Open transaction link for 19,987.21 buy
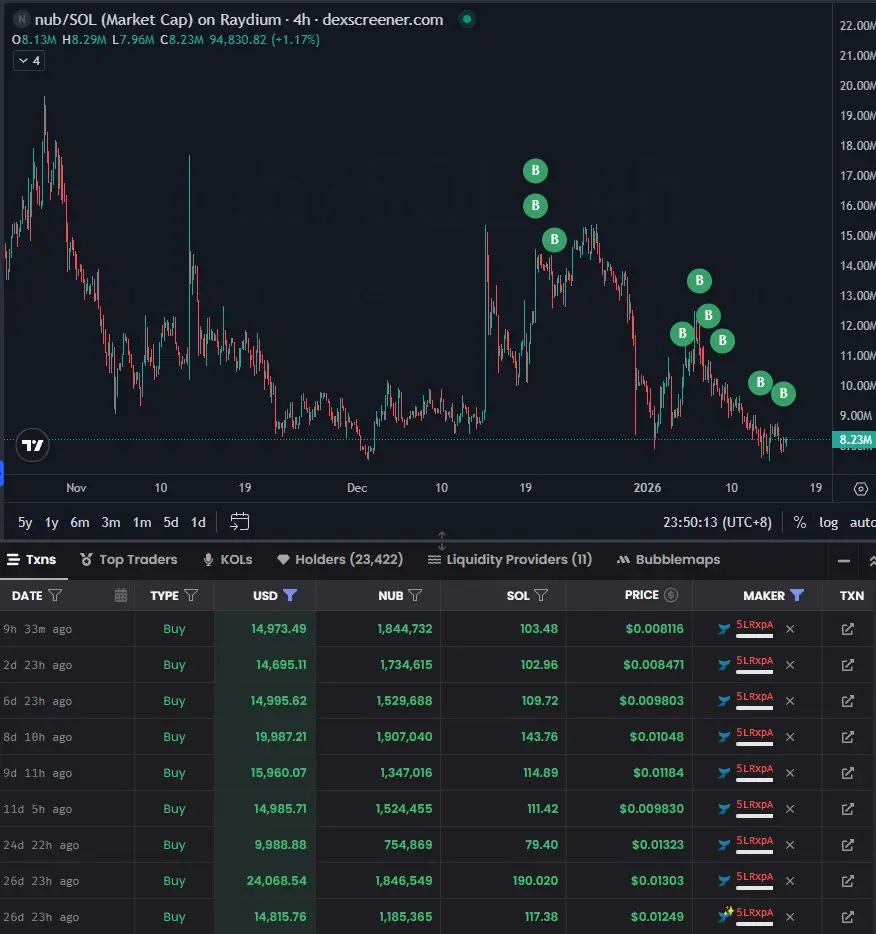This screenshot has height=934, width=876. 848,737
